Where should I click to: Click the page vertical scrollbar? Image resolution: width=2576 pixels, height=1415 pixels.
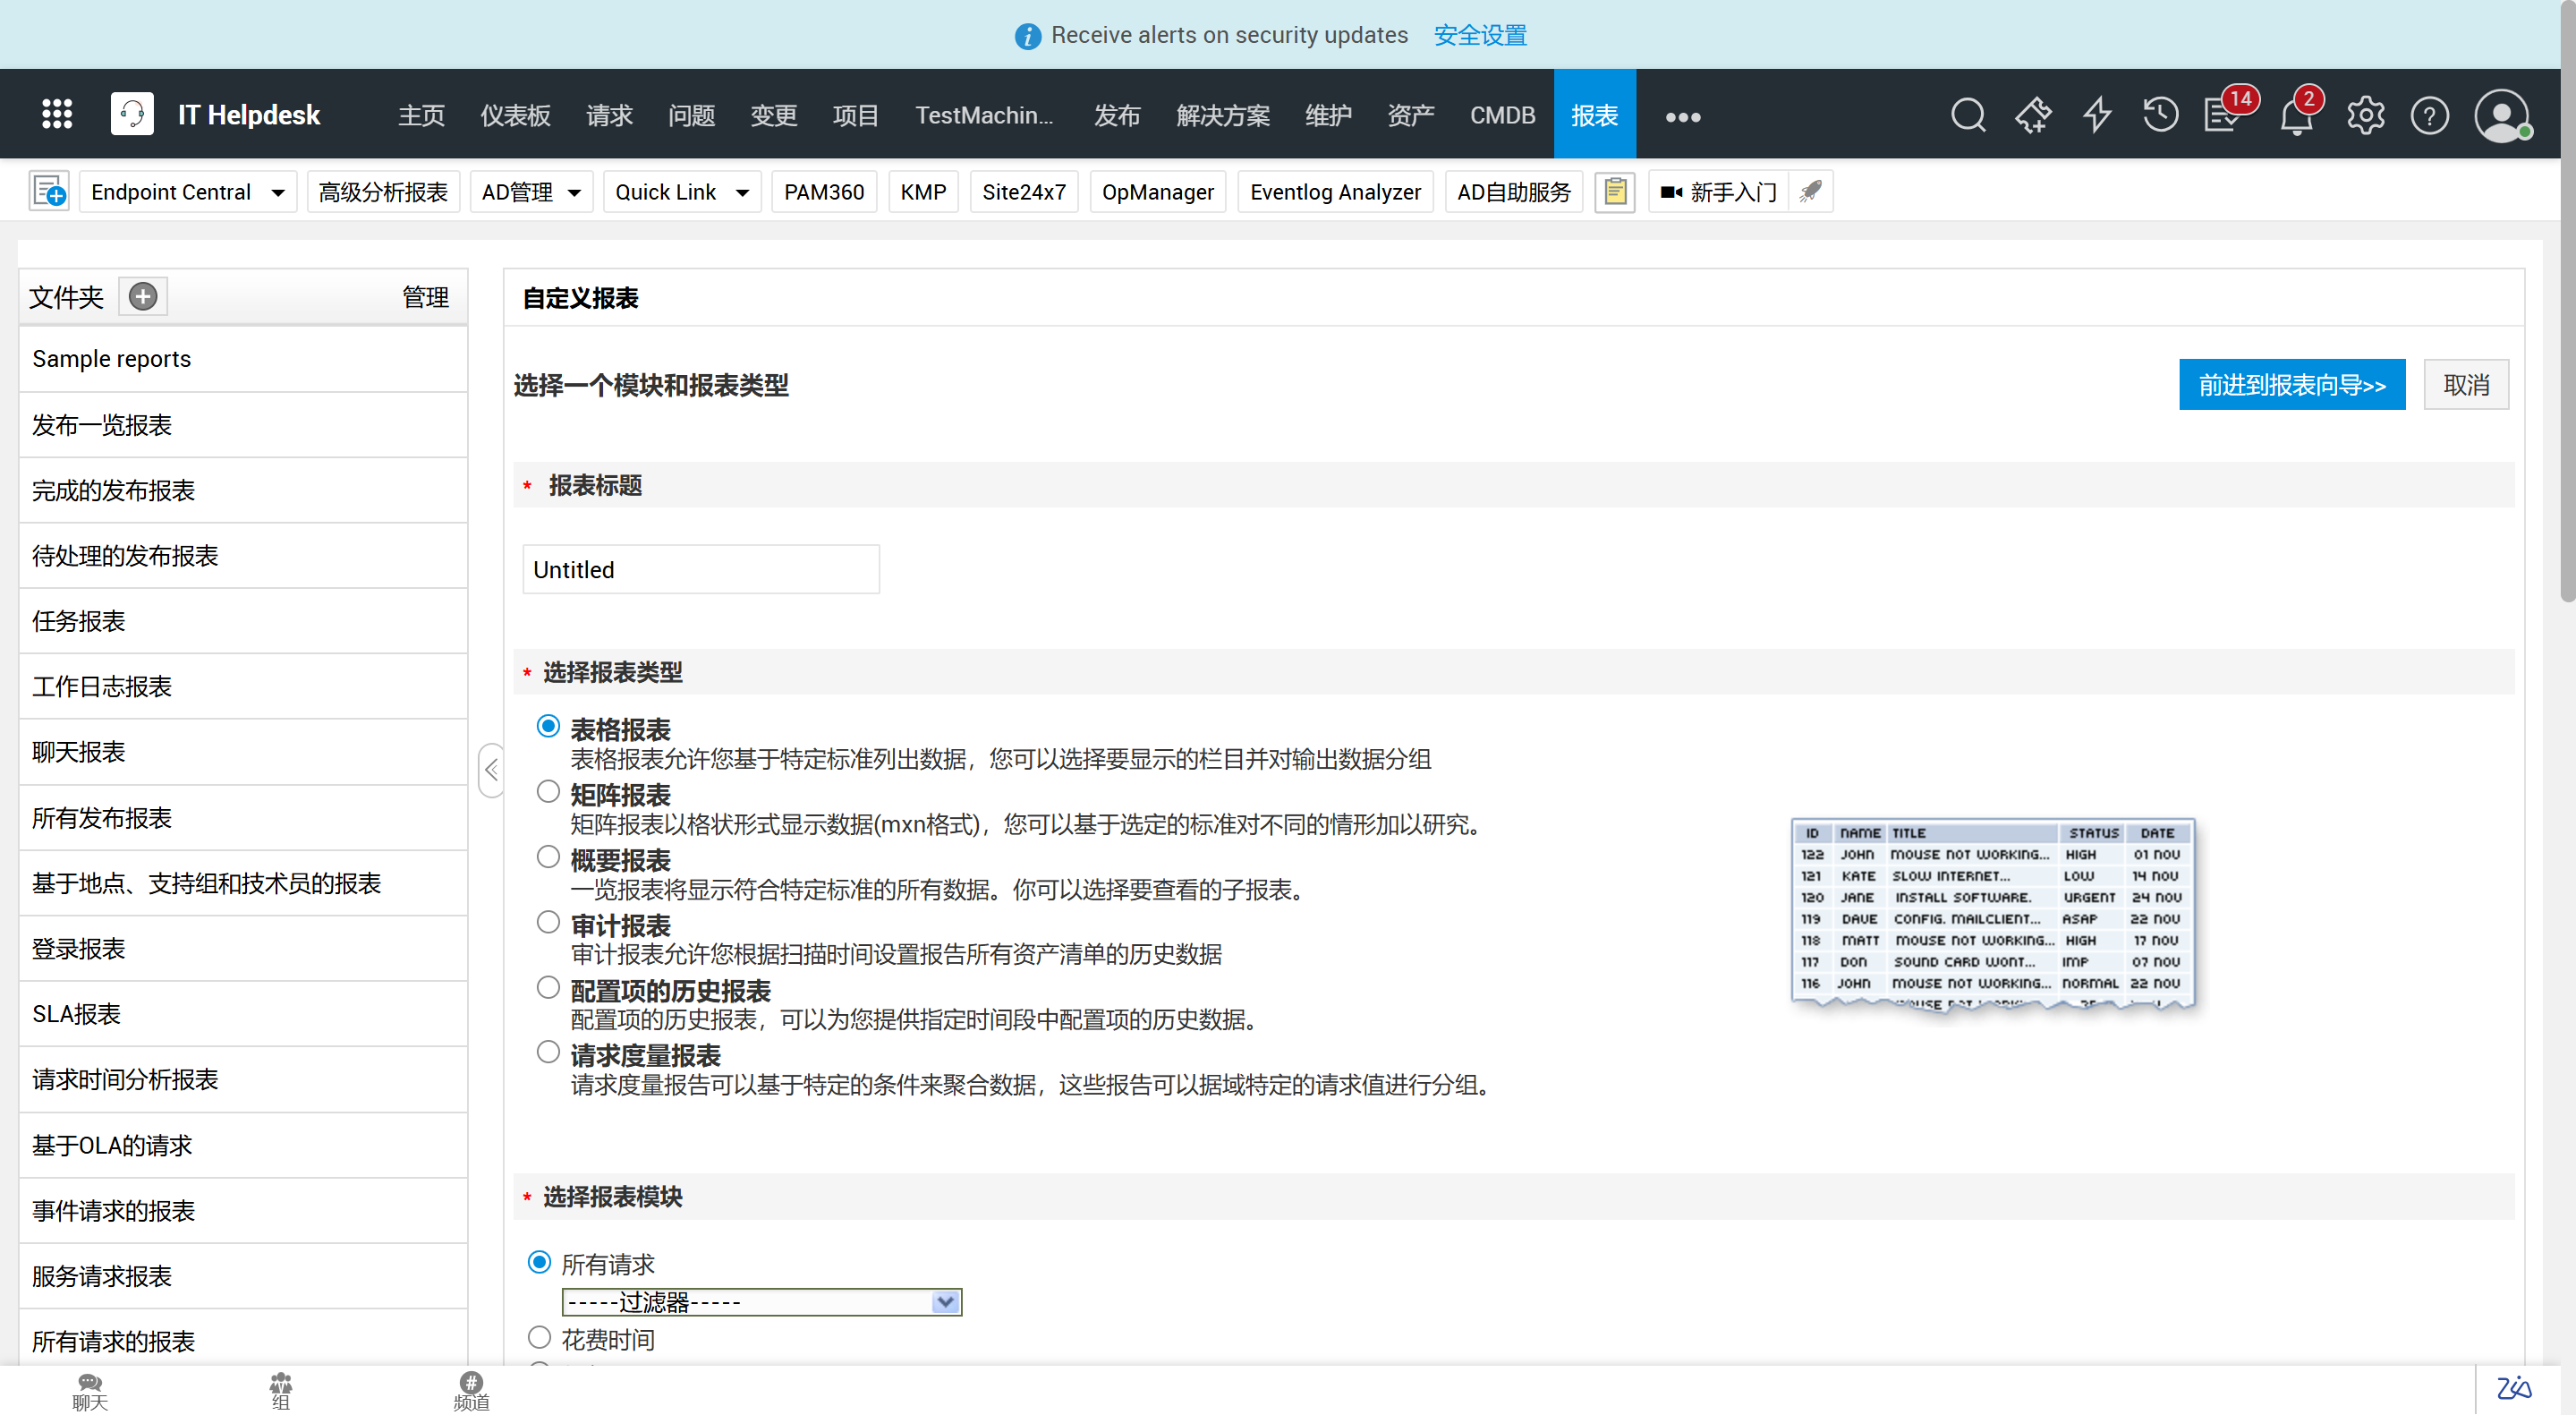(x=2566, y=300)
